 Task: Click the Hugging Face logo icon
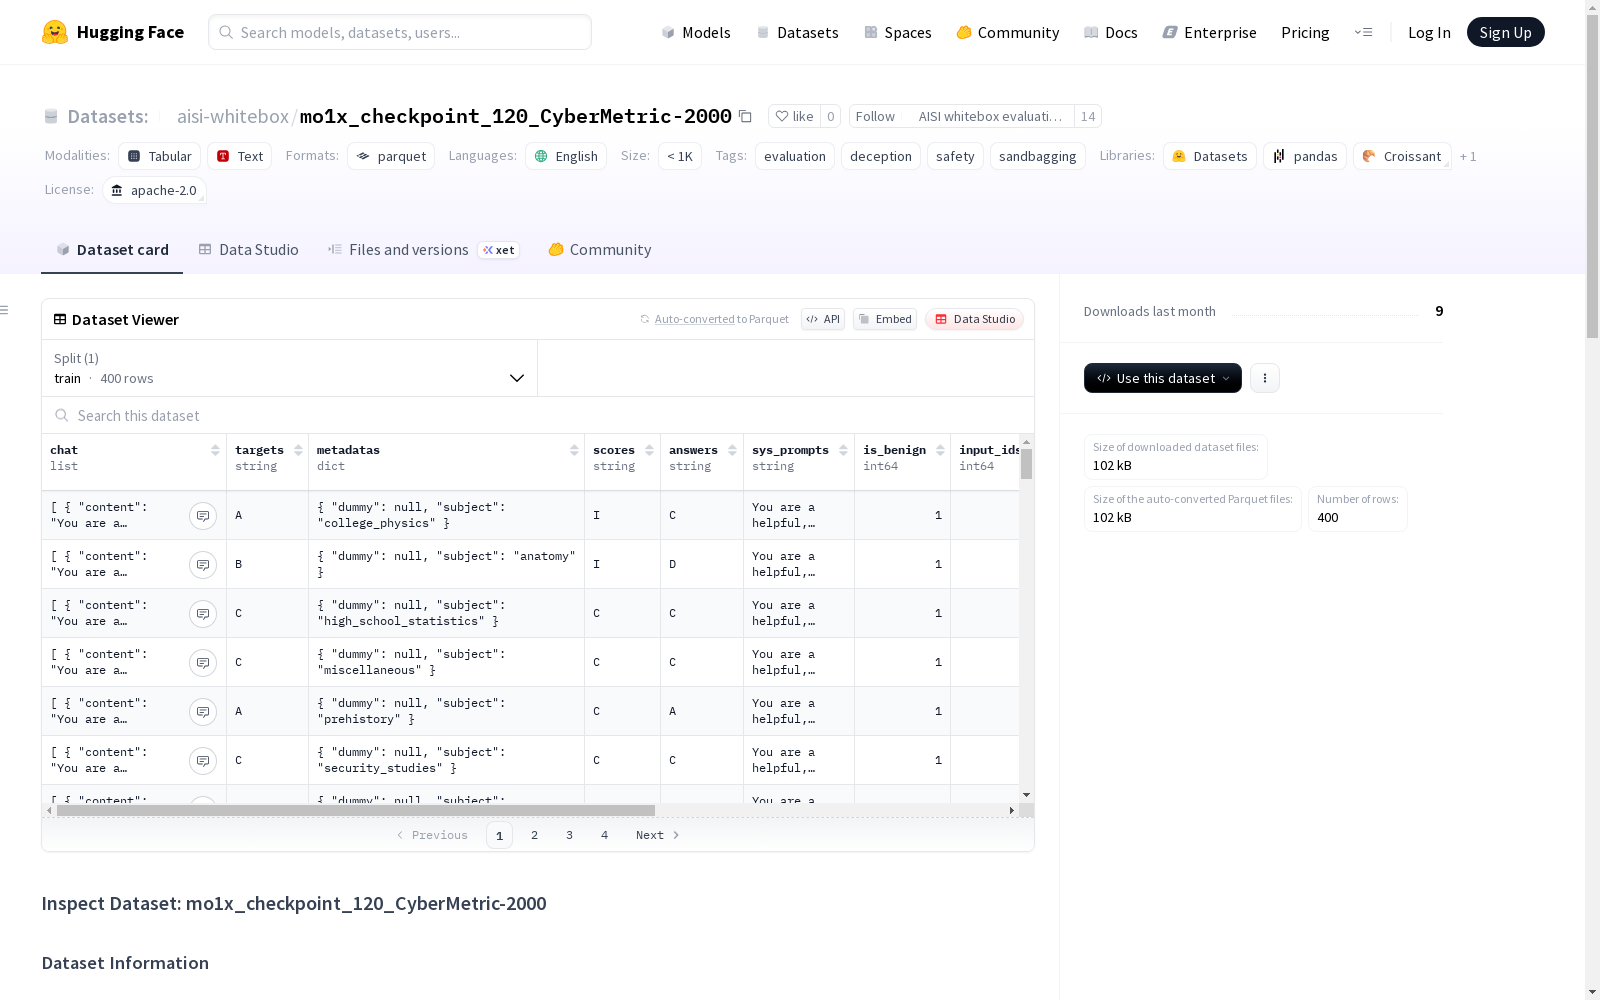(55, 32)
